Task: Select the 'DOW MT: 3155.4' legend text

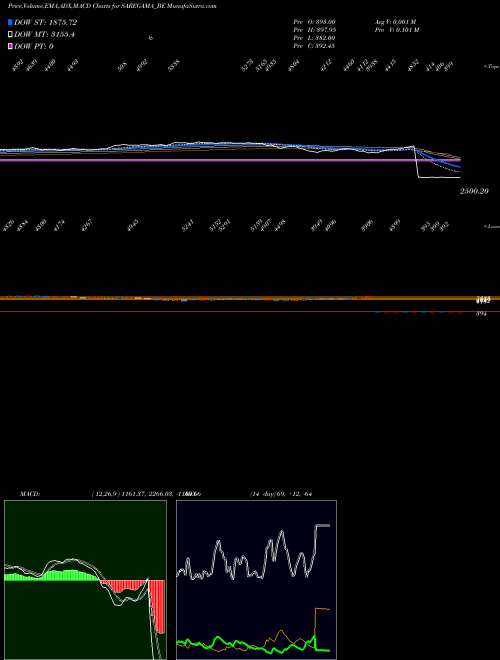Action: click(x=44, y=35)
